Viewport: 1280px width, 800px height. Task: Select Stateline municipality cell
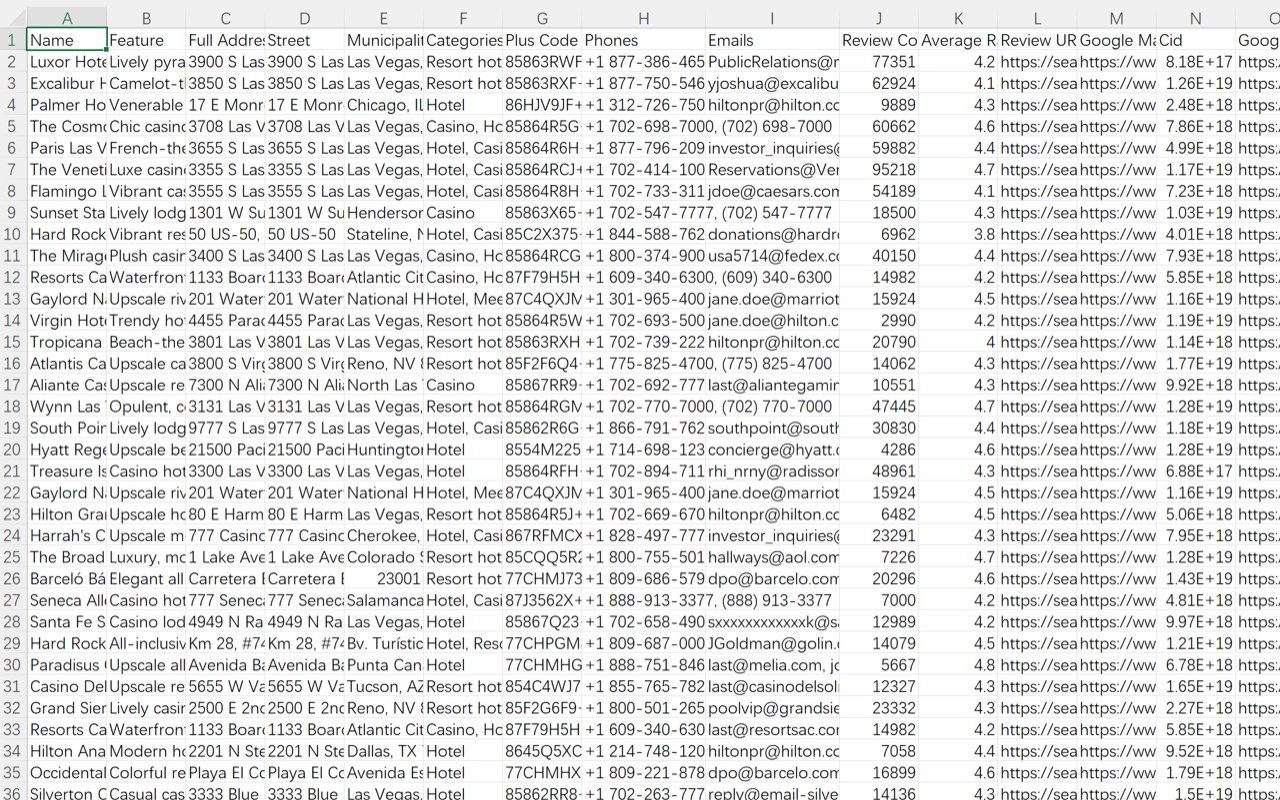pyautogui.click(x=384, y=234)
